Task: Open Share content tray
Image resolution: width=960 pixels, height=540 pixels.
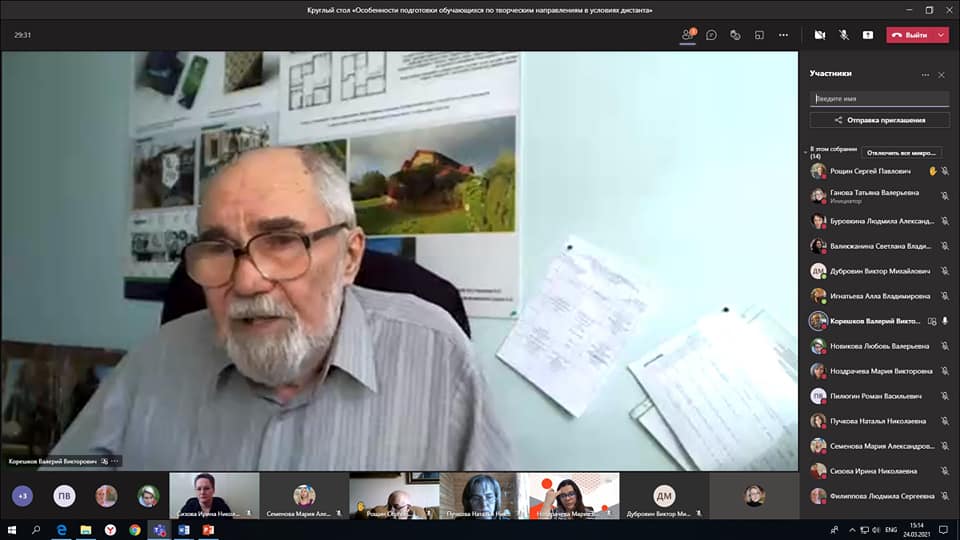Action: coord(867,34)
